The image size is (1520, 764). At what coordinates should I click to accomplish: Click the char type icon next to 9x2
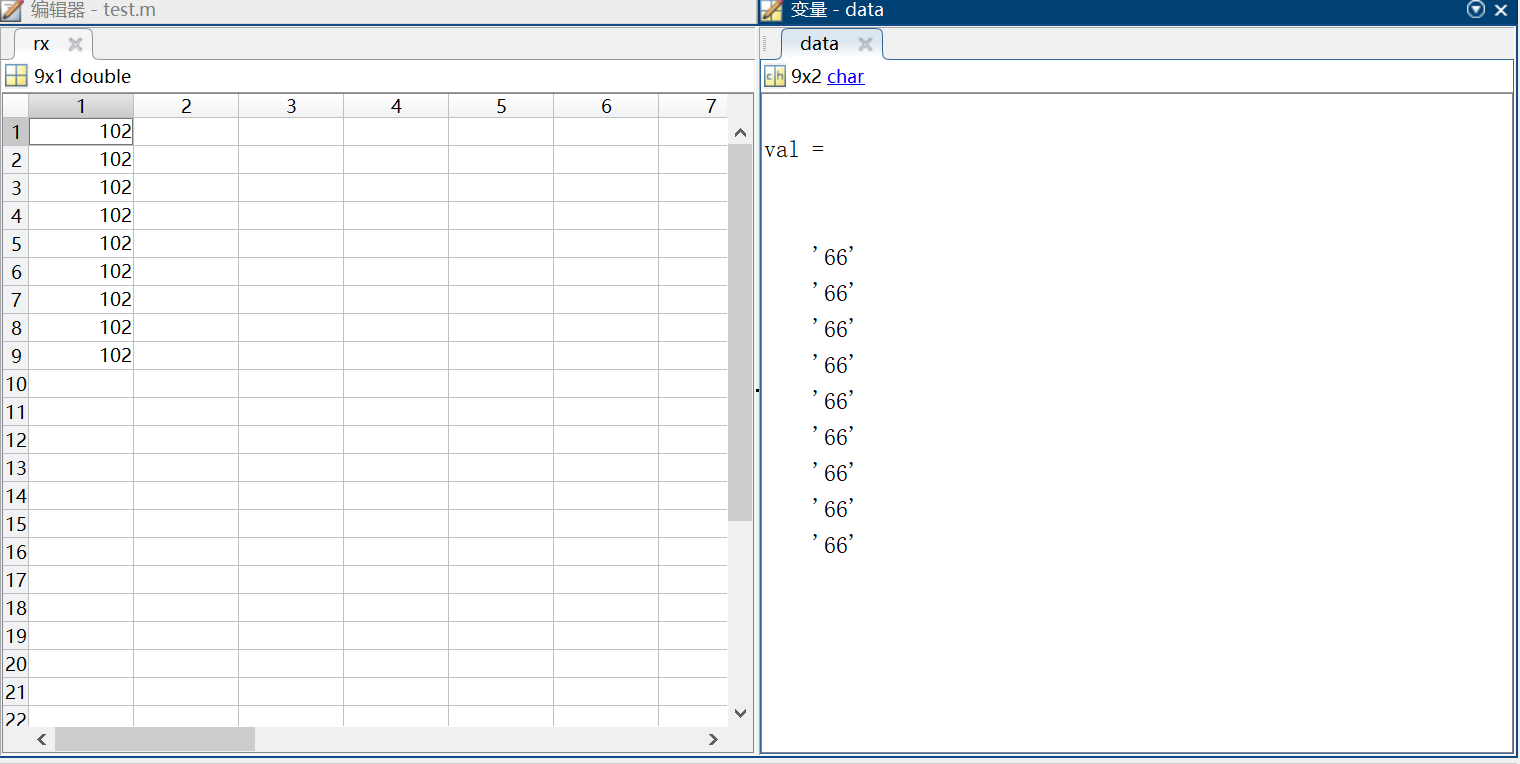click(774, 76)
